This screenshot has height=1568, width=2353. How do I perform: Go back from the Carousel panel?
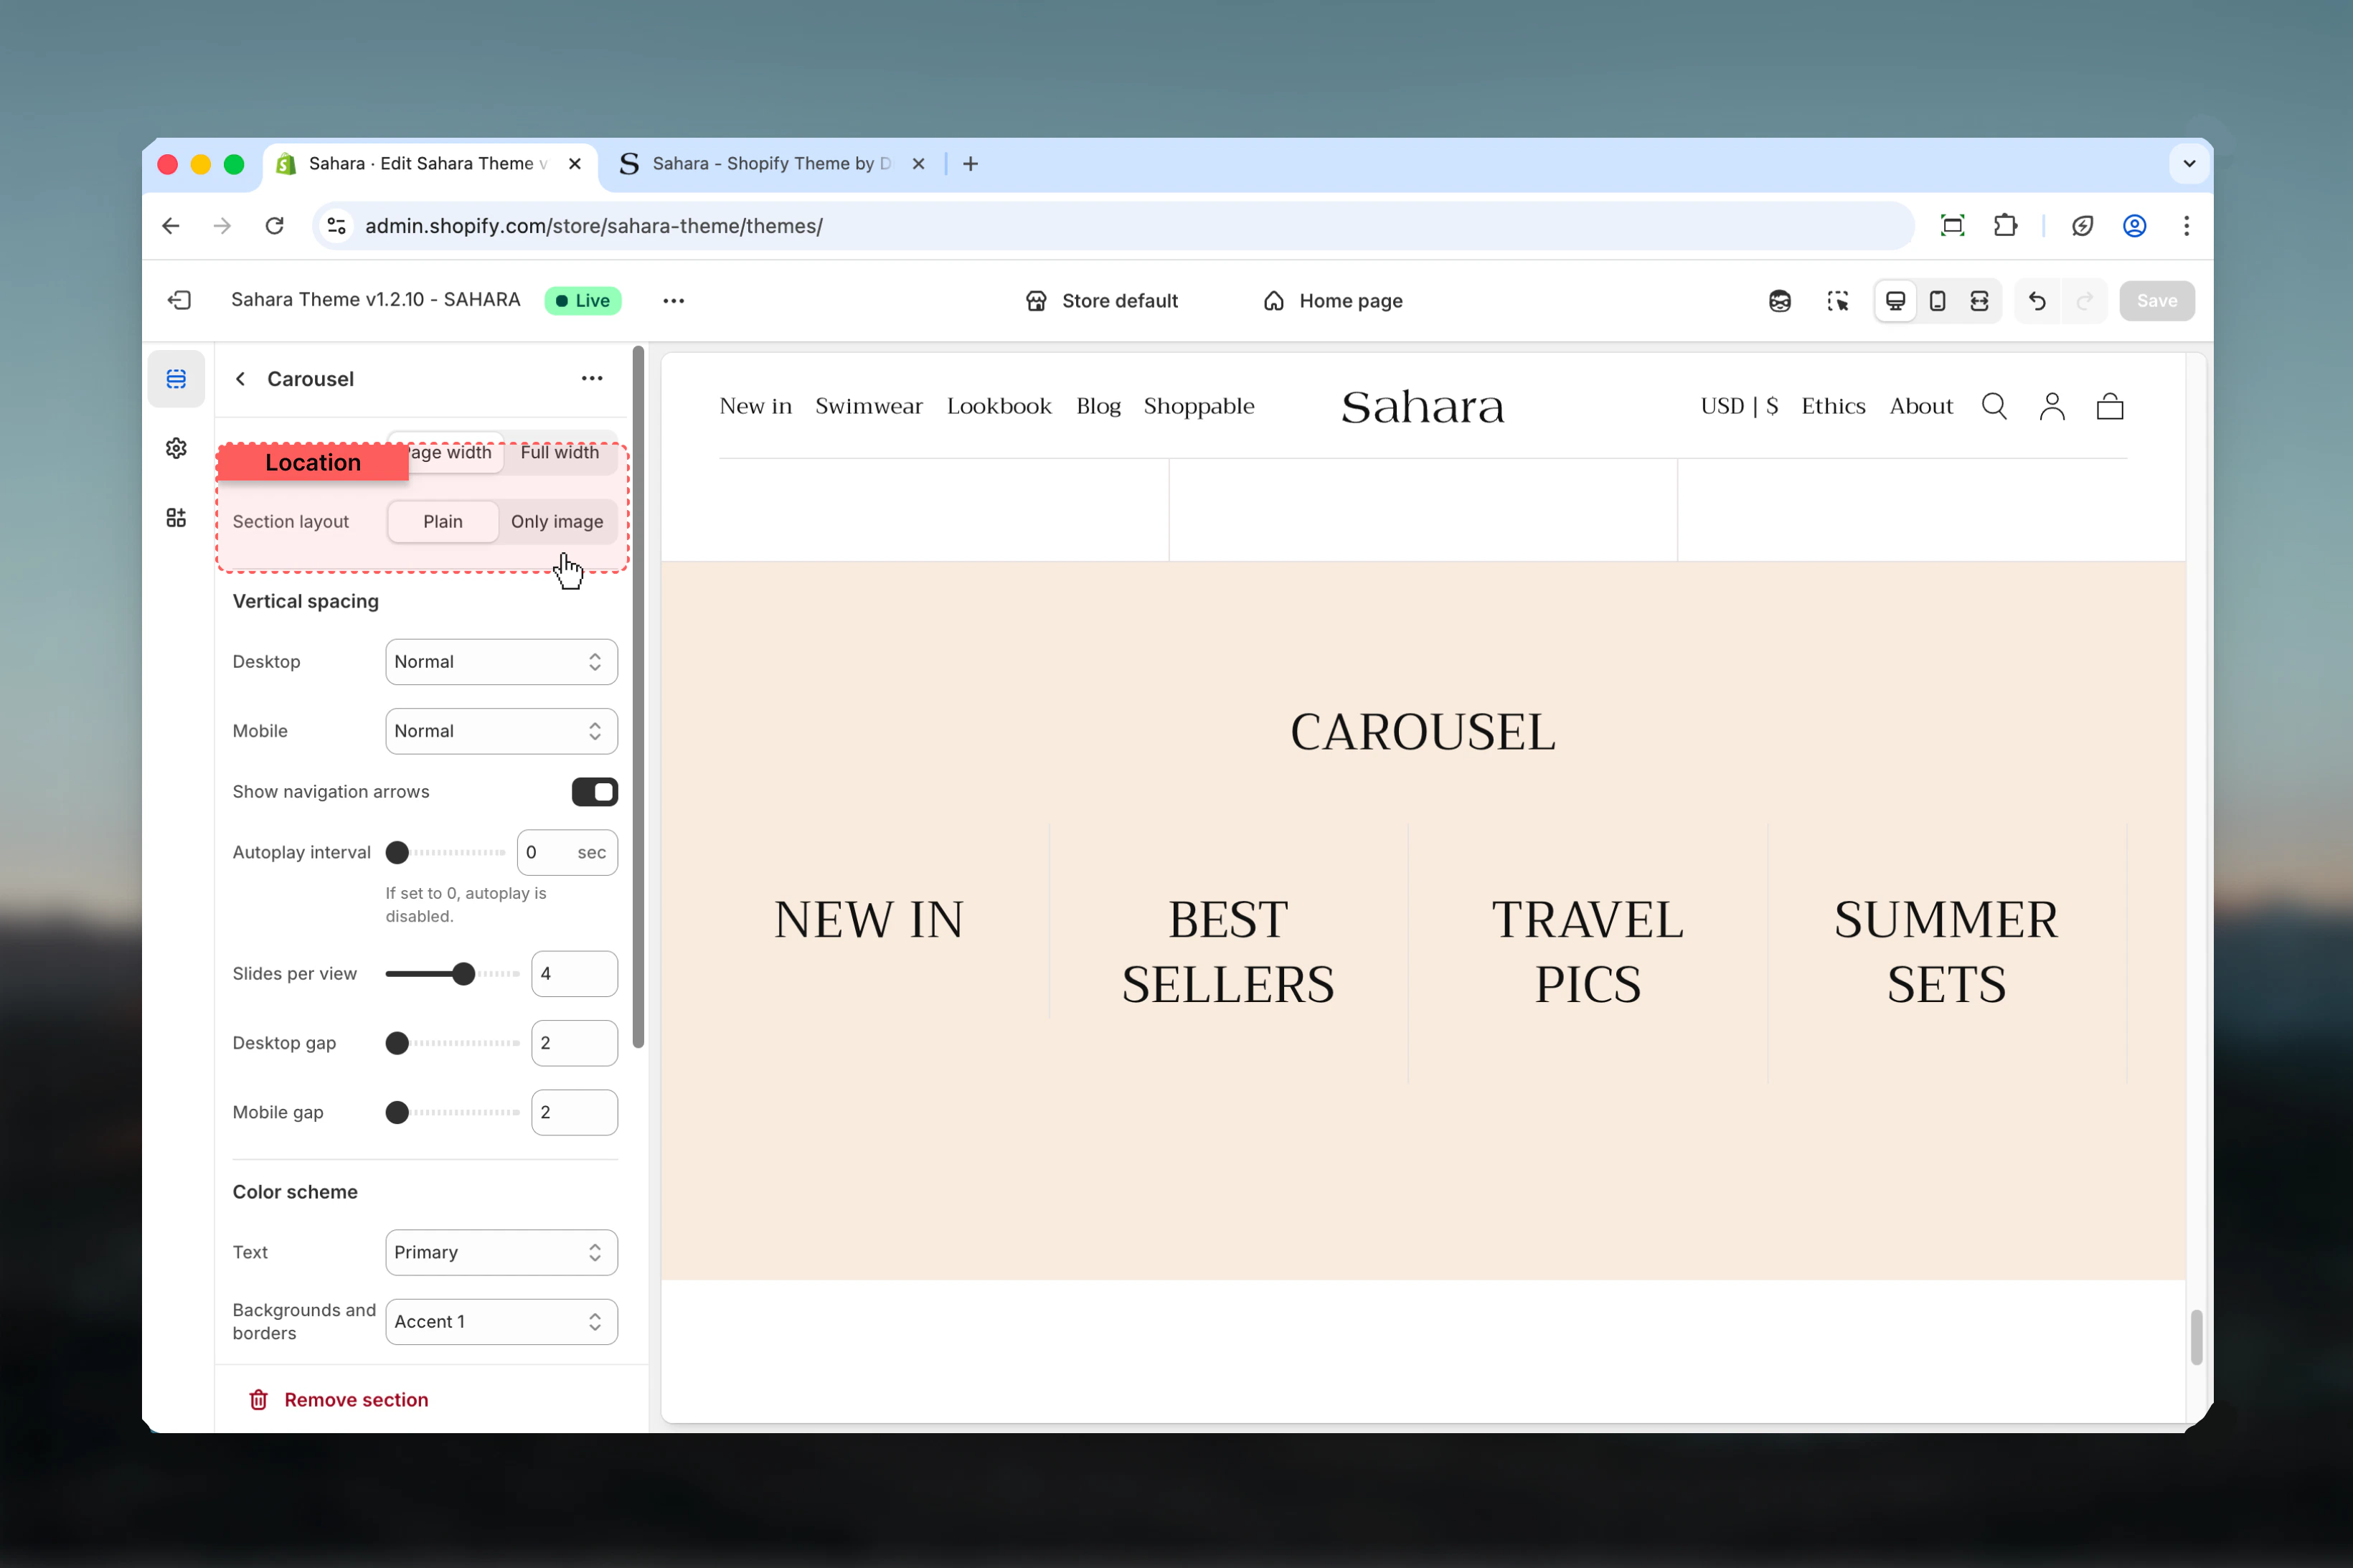coord(240,379)
